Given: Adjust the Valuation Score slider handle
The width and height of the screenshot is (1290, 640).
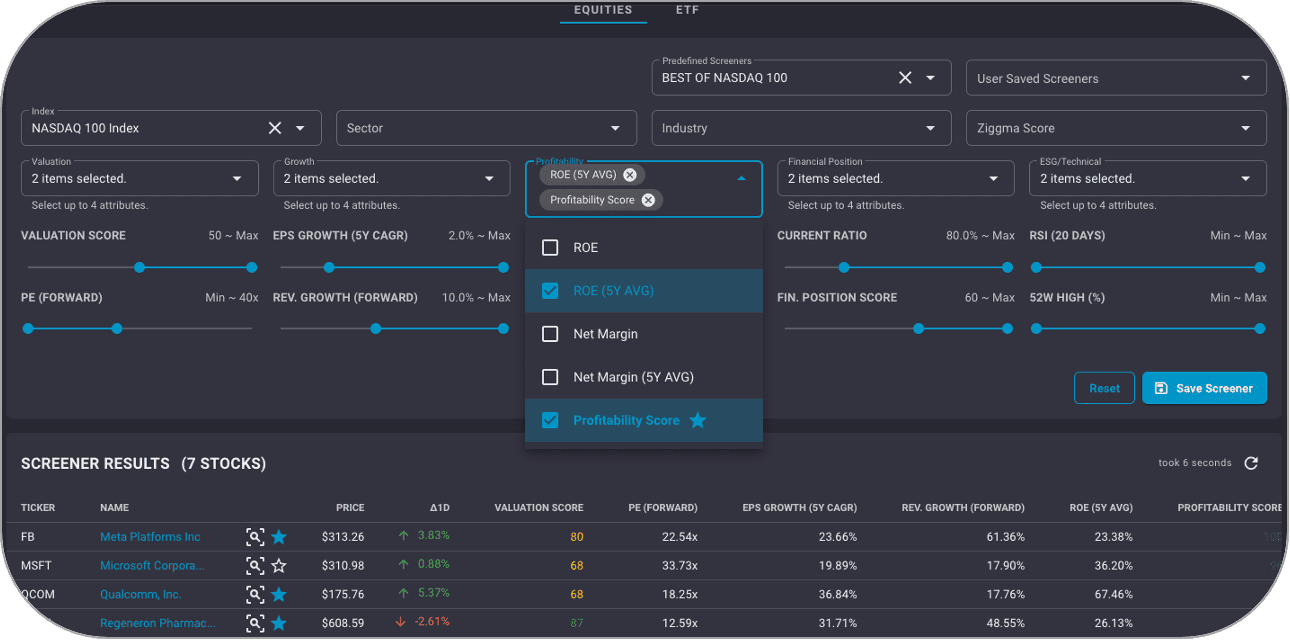Looking at the screenshot, I should point(140,267).
